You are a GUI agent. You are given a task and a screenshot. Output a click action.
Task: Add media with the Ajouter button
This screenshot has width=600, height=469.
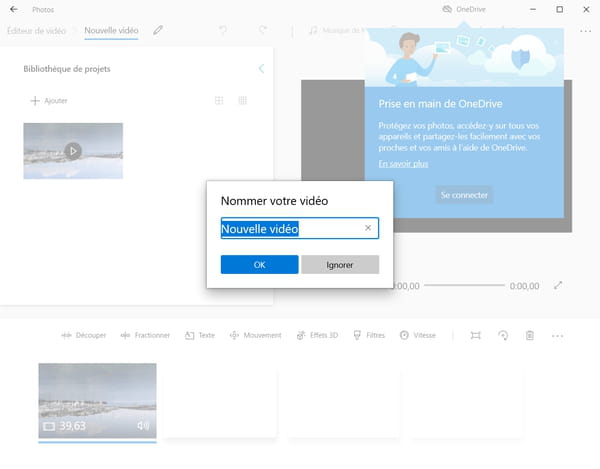(49, 101)
